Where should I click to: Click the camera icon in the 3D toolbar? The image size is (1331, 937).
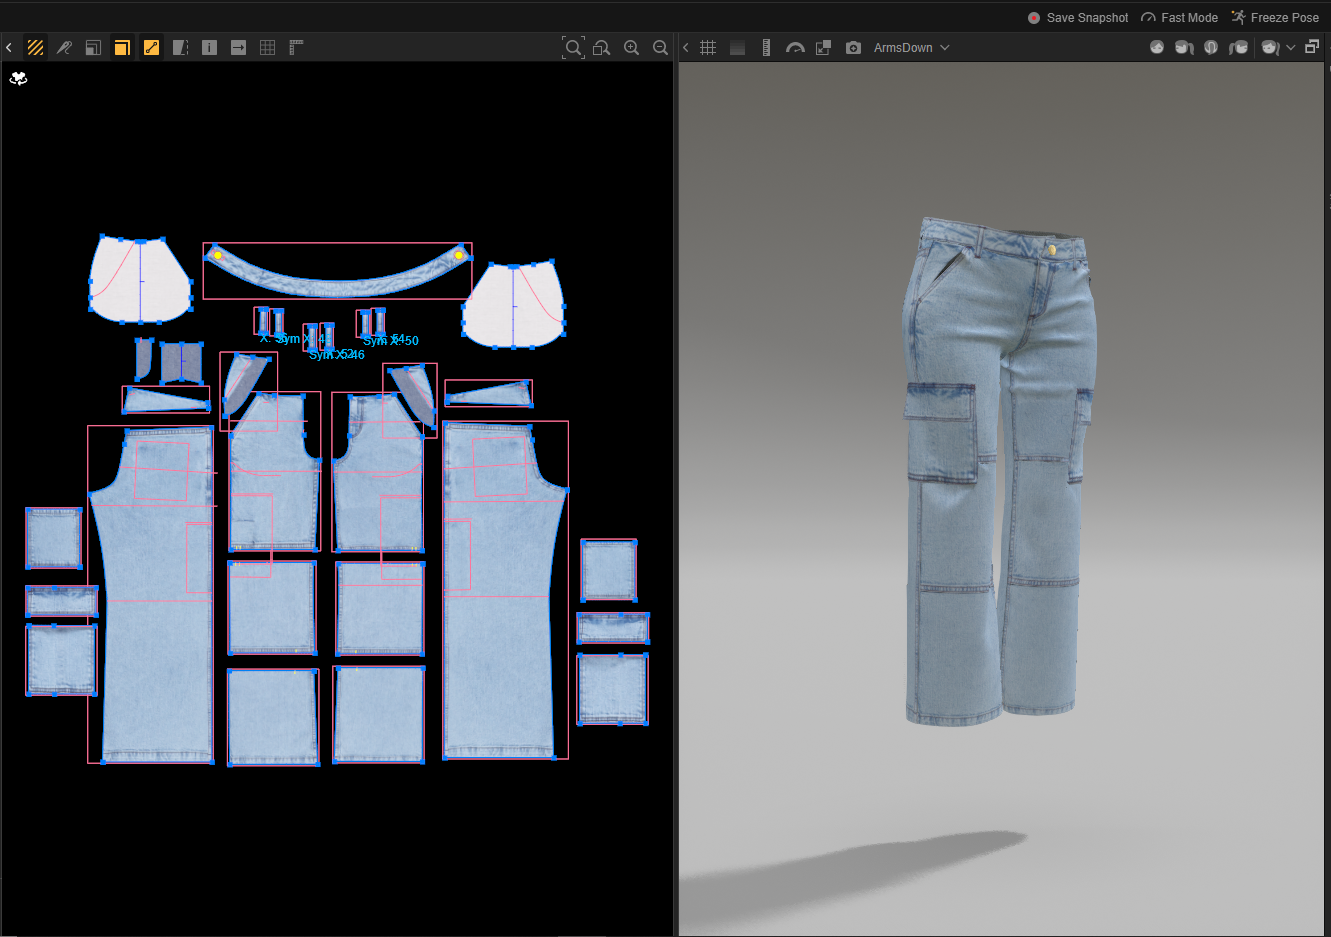click(x=853, y=47)
